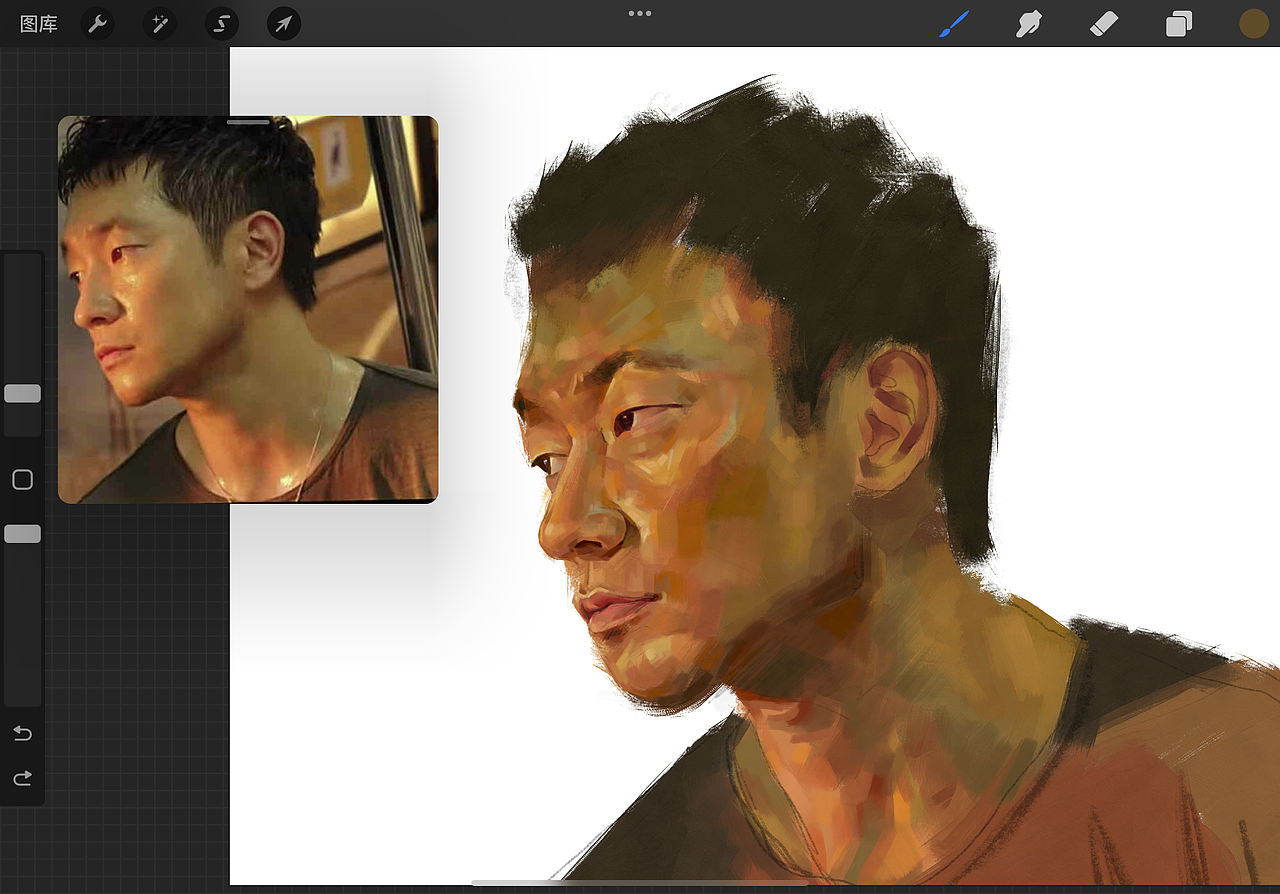Select the Brush tool

pos(954,24)
